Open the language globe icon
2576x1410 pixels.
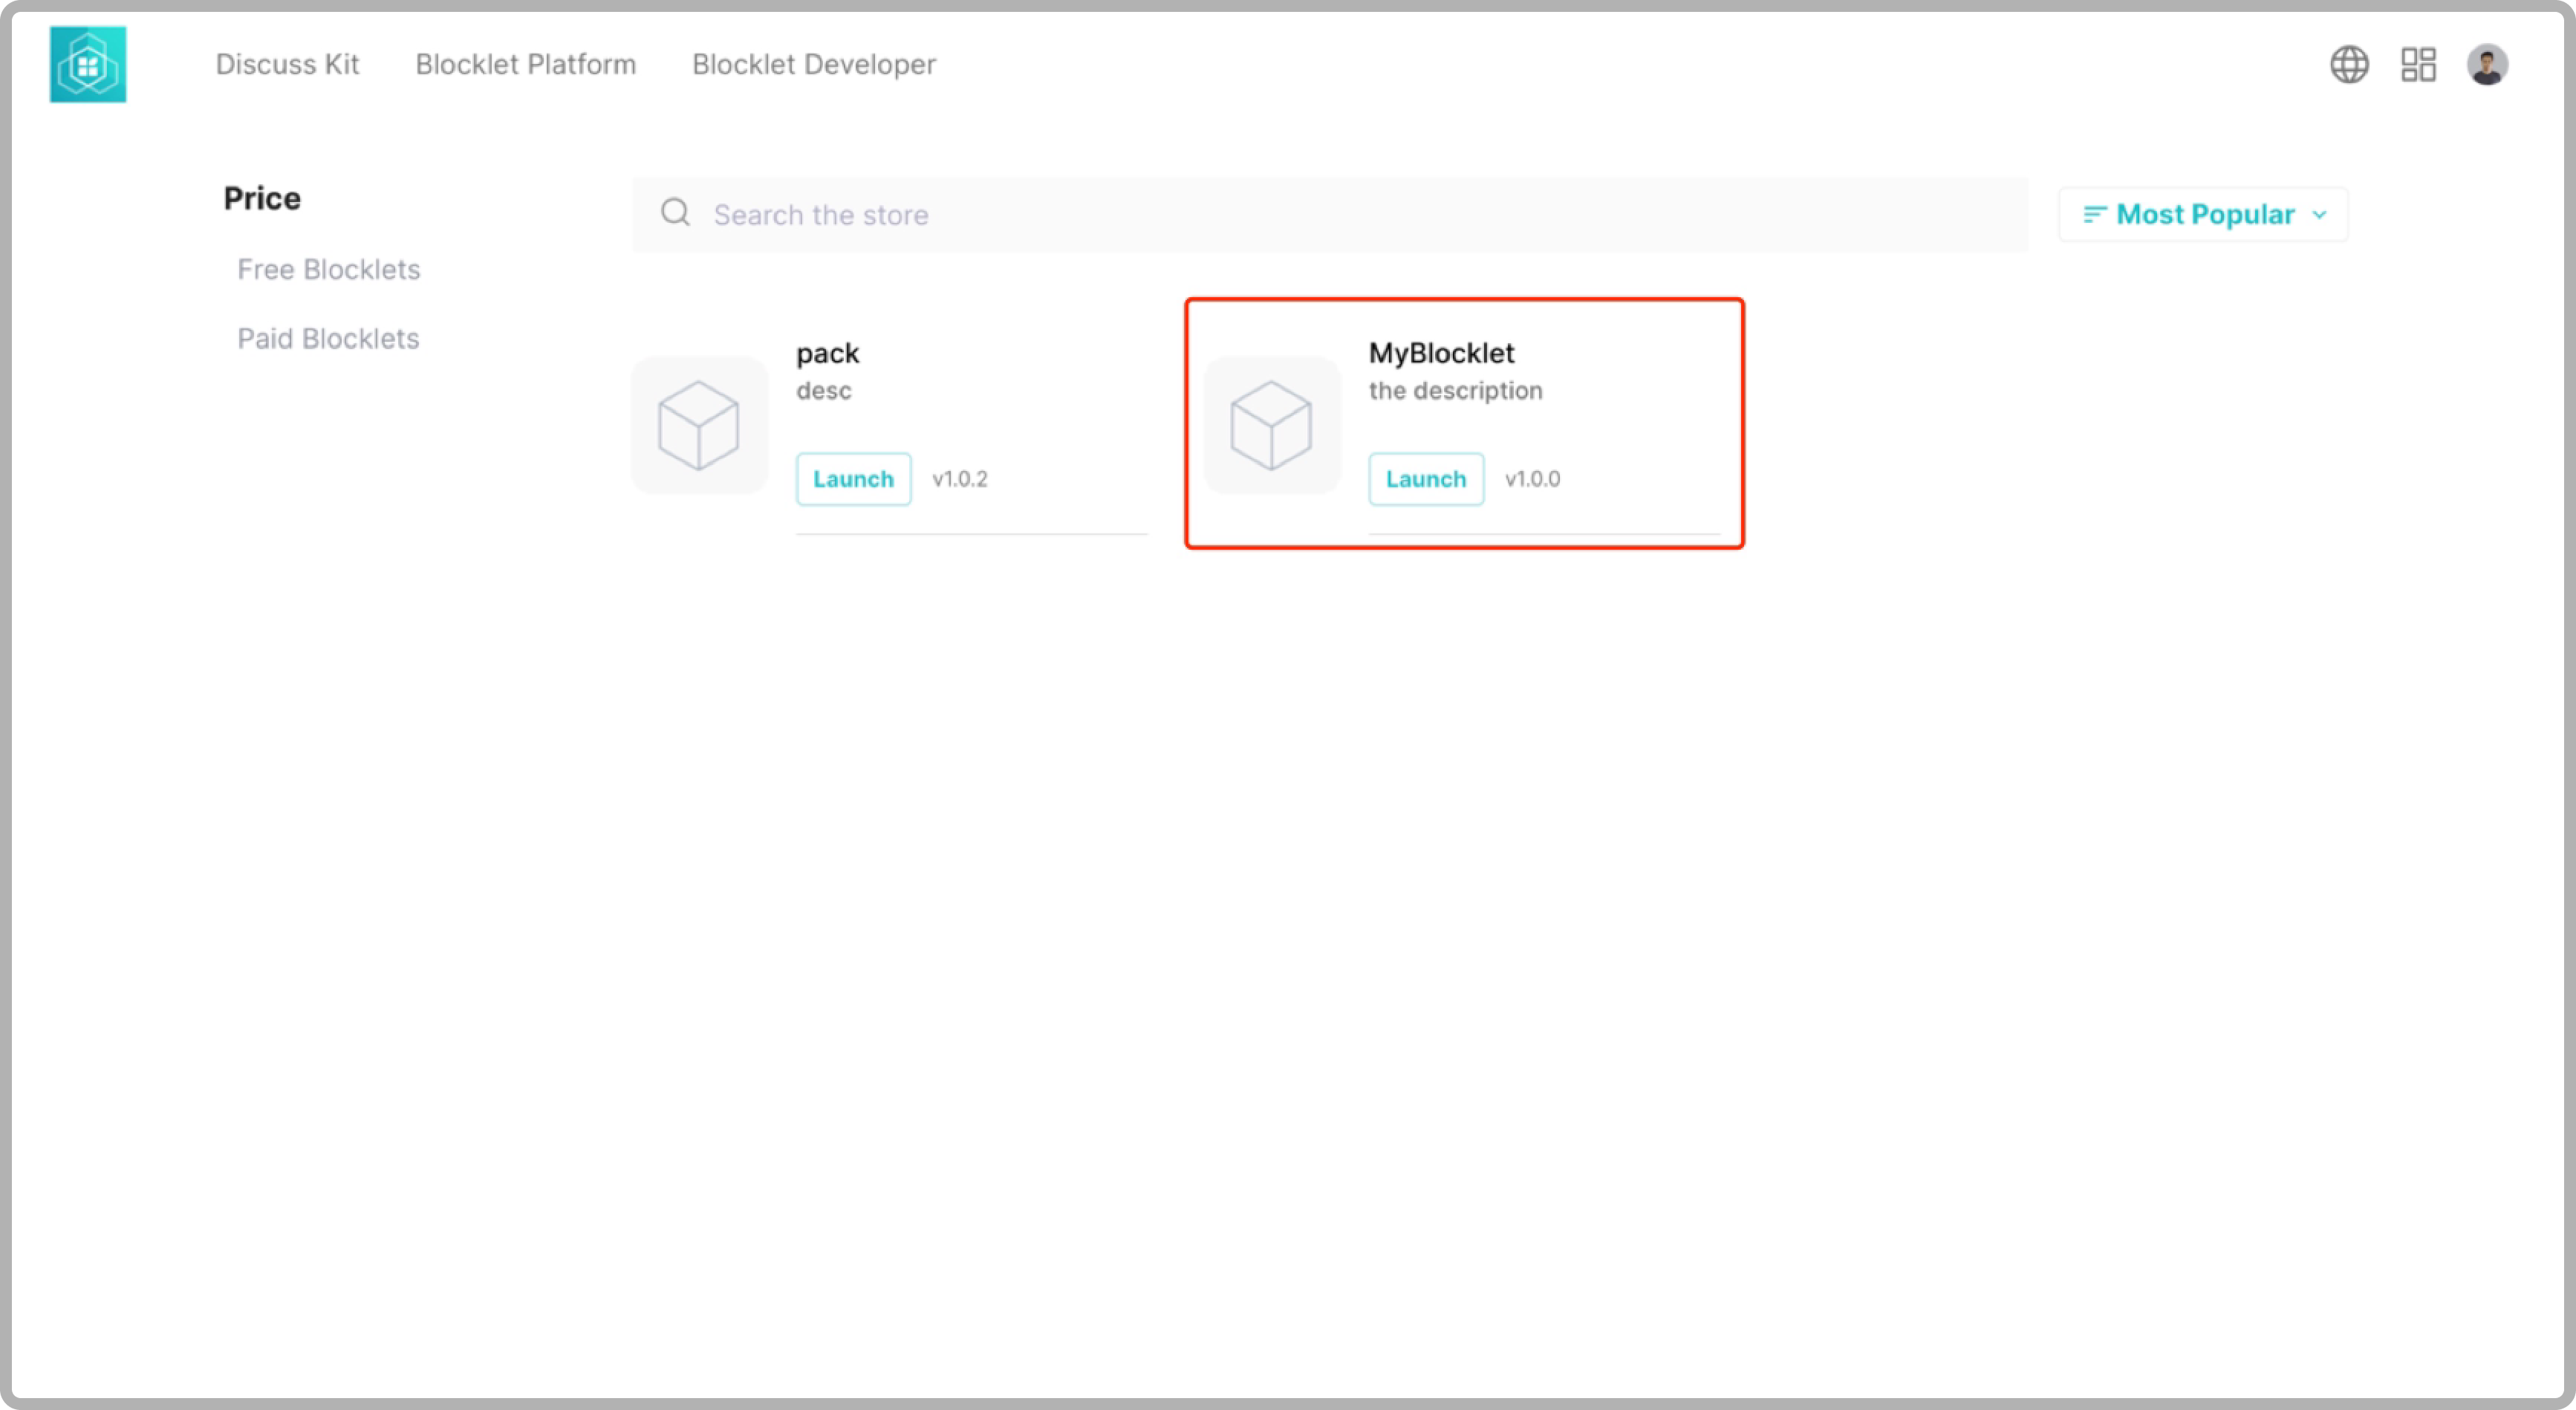point(2349,65)
